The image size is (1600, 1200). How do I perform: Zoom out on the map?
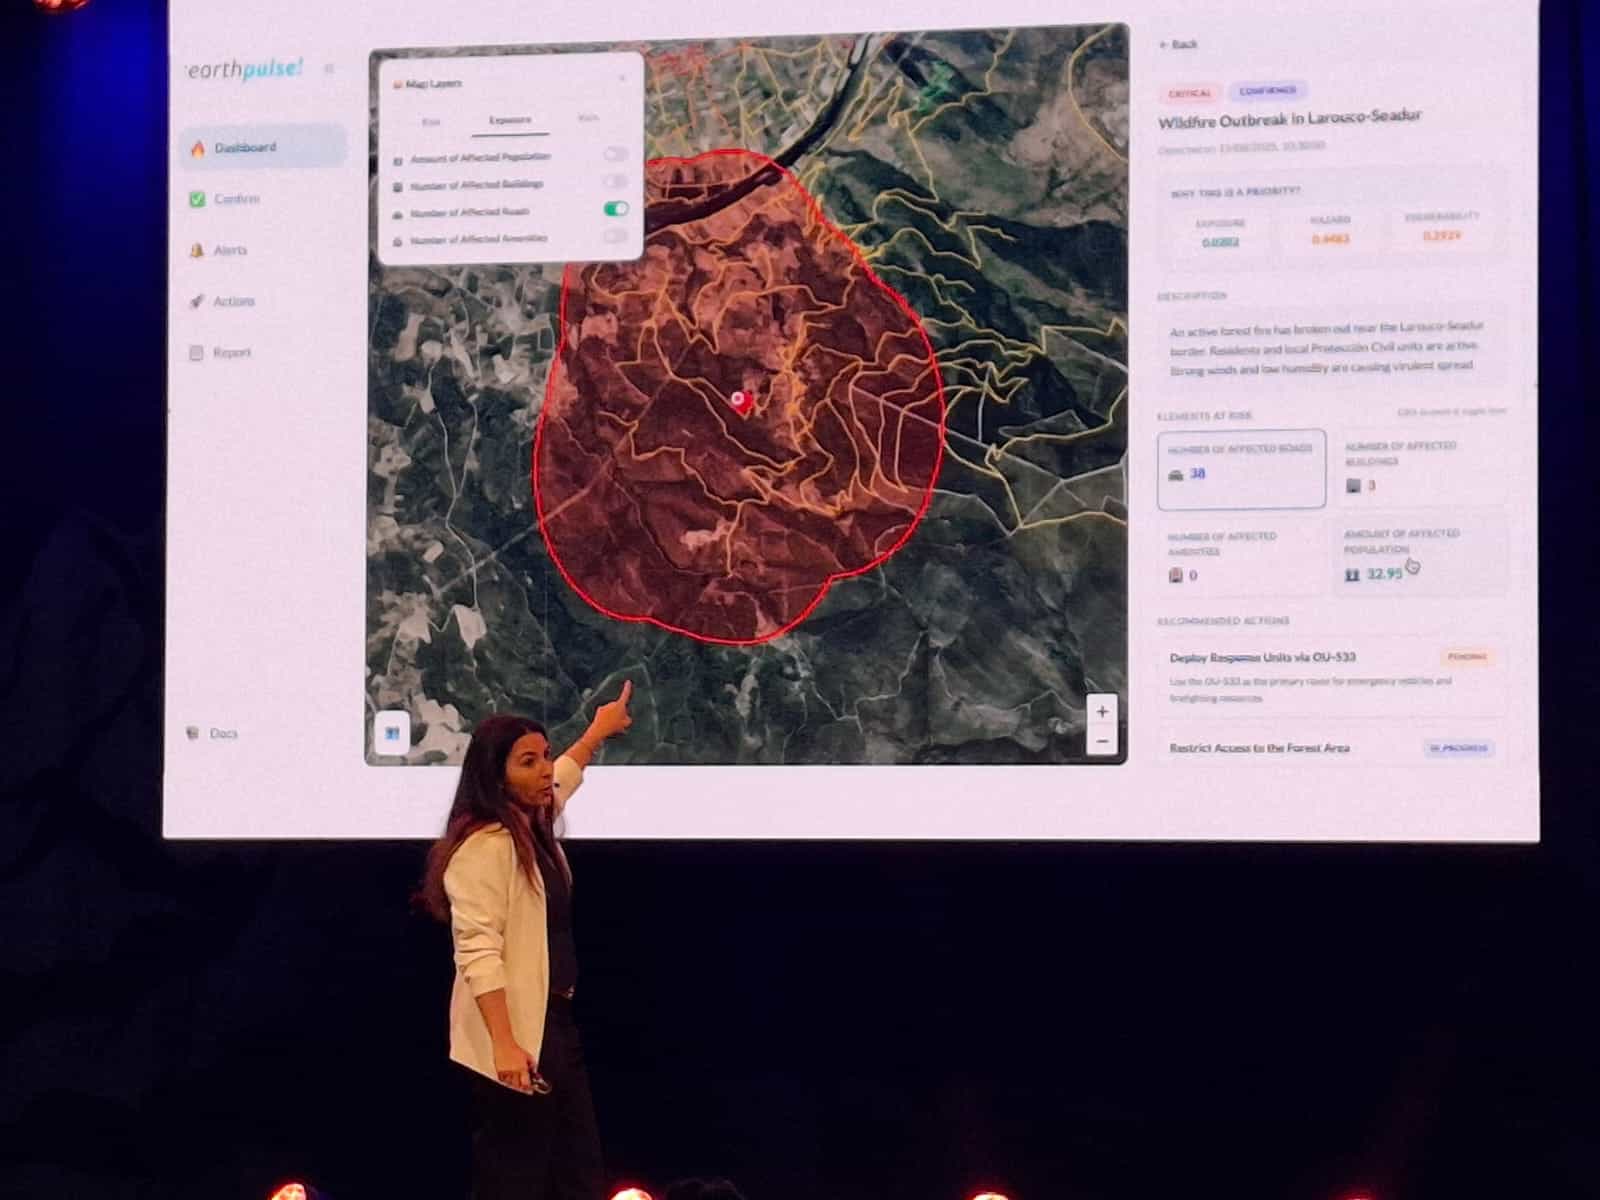tap(1102, 741)
